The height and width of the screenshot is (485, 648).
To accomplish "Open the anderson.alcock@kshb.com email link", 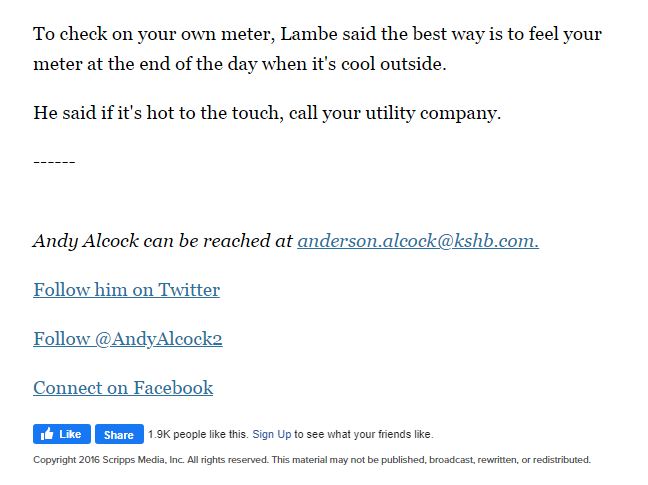I will coord(418,241).
